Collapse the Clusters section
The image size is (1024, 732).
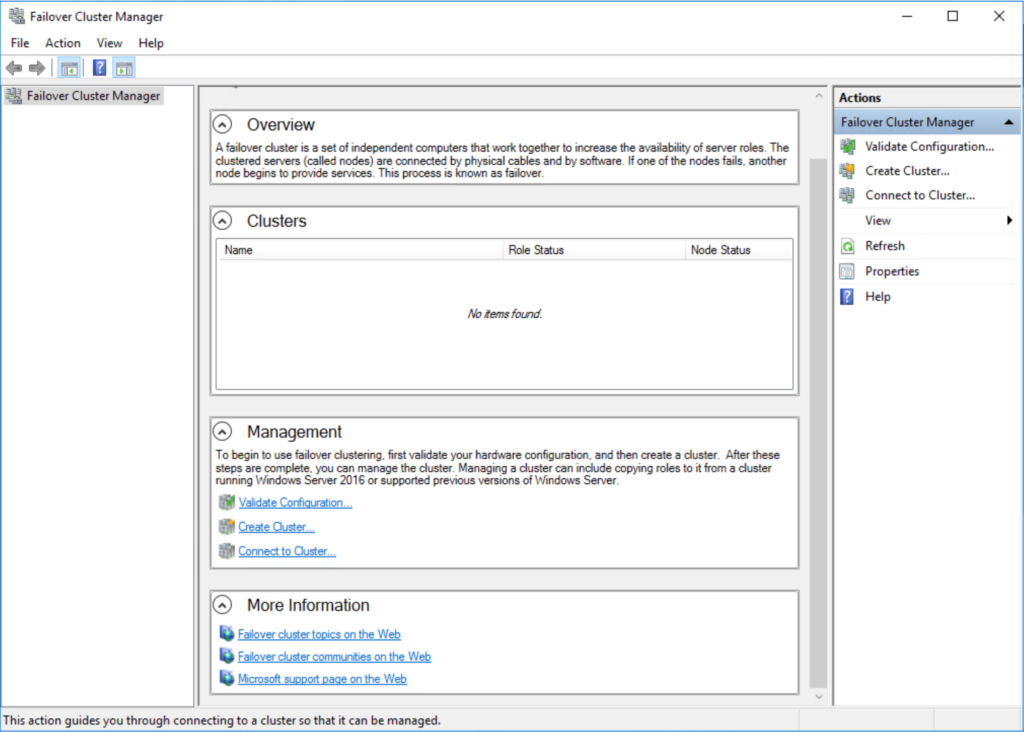(x=222, y=219)
